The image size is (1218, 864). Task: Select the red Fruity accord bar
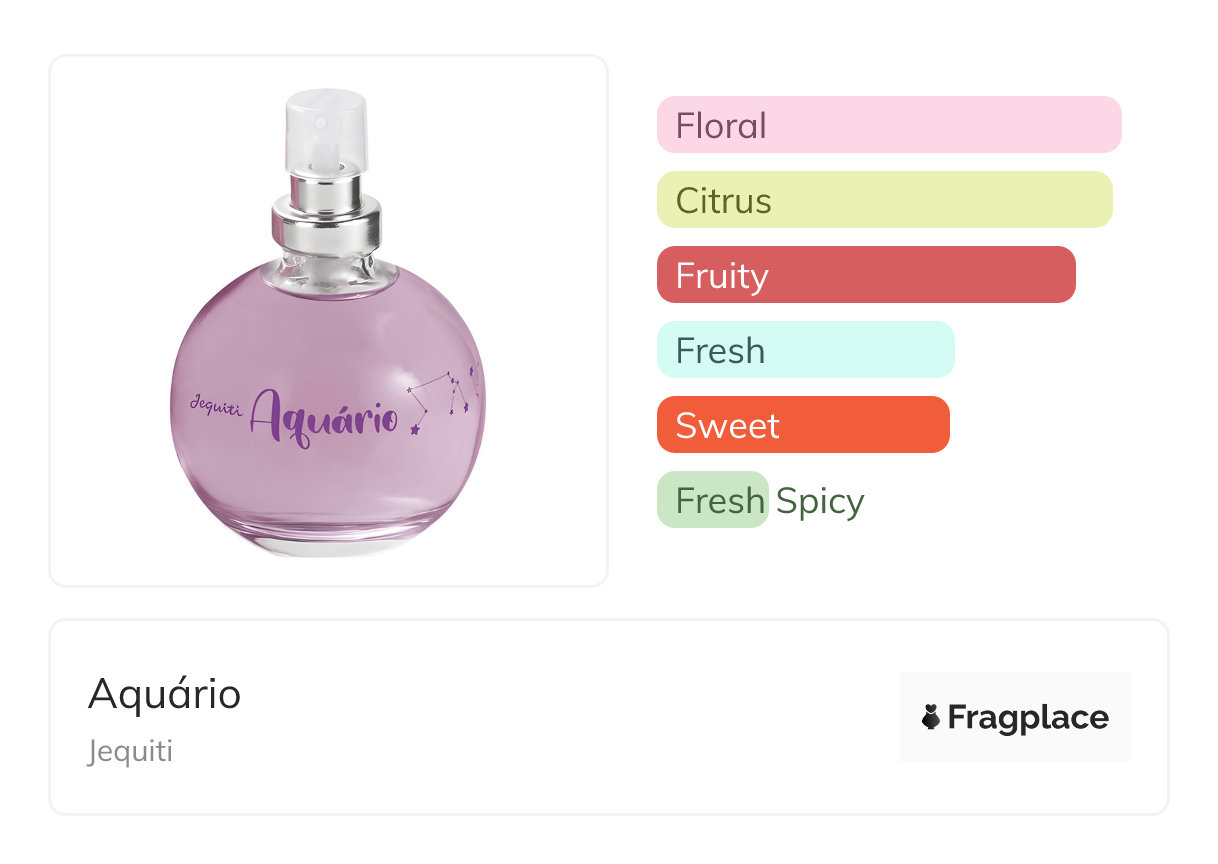865,275
